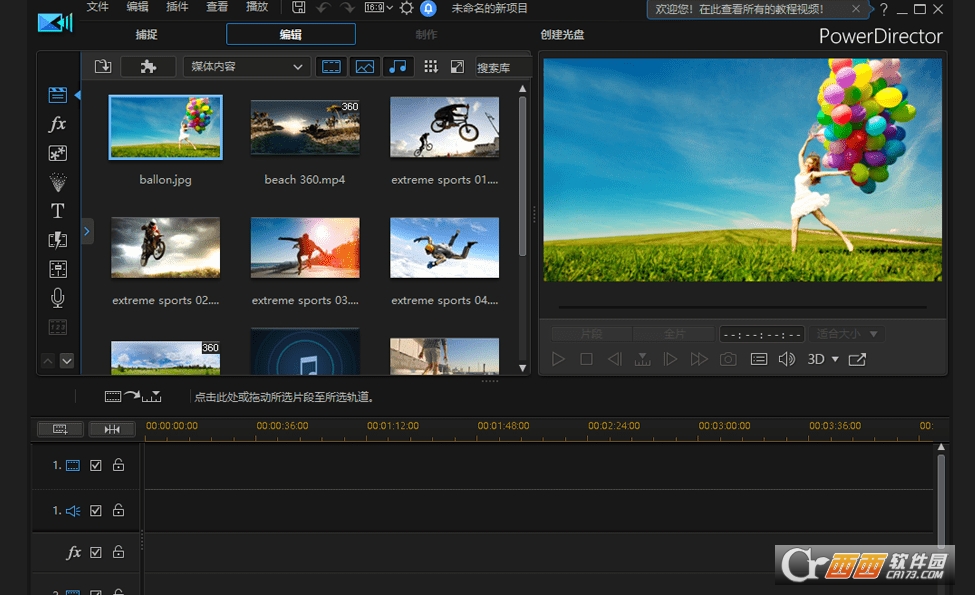Click the expand library view icon
The height and width of the screenshot is (595, 975).
(457, 67)
